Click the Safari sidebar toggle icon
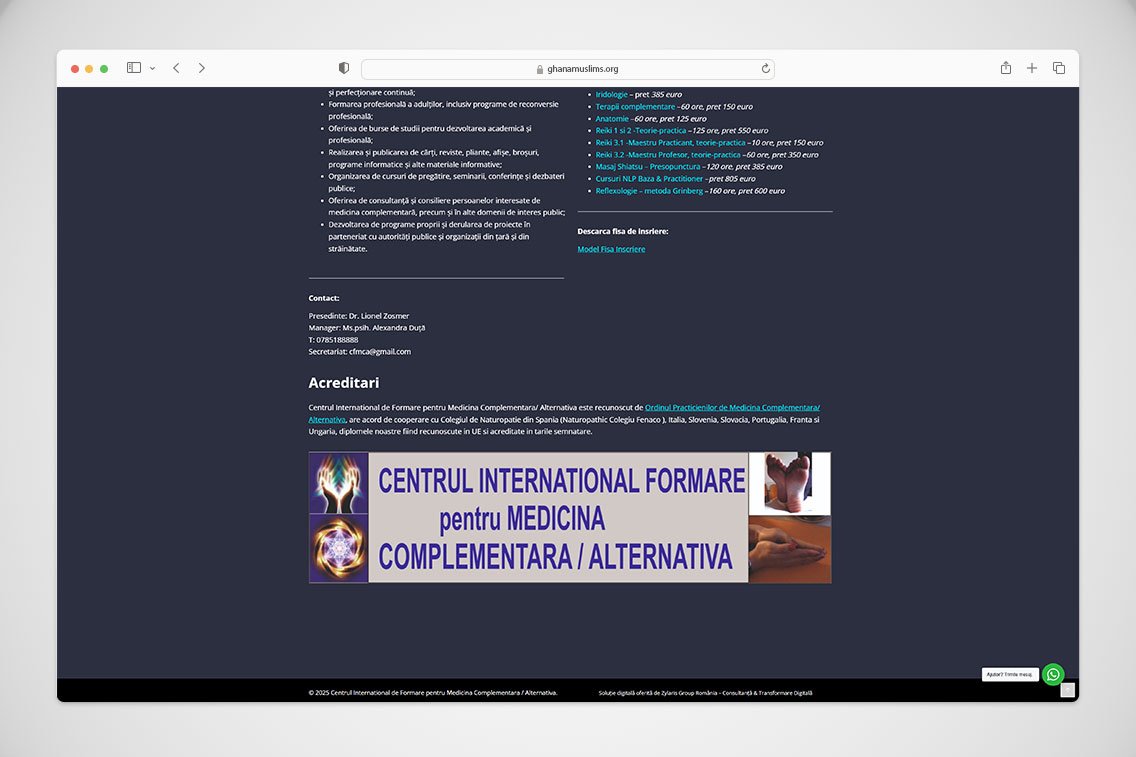The width and height of the screenshot is (1136, 757). click(x=134, y=68)
